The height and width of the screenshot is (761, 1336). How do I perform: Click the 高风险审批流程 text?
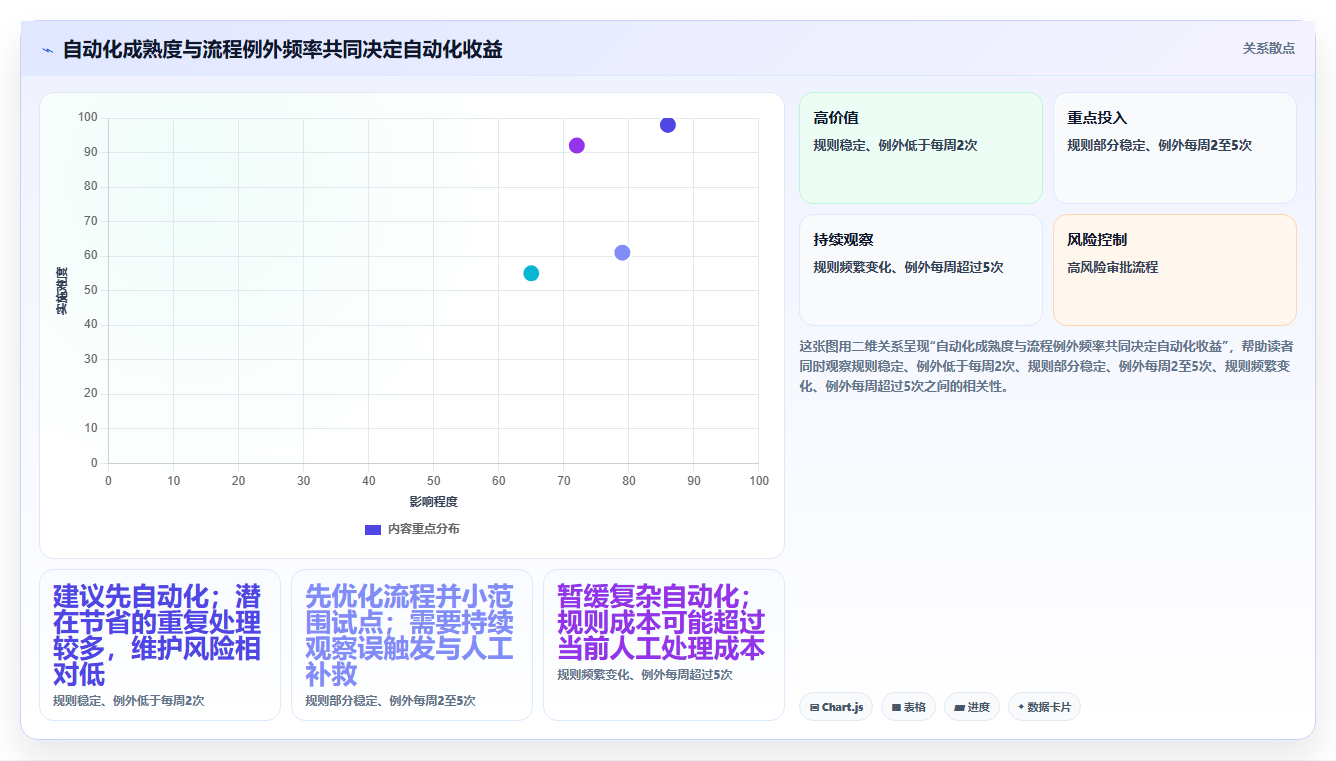point(1113,267)
